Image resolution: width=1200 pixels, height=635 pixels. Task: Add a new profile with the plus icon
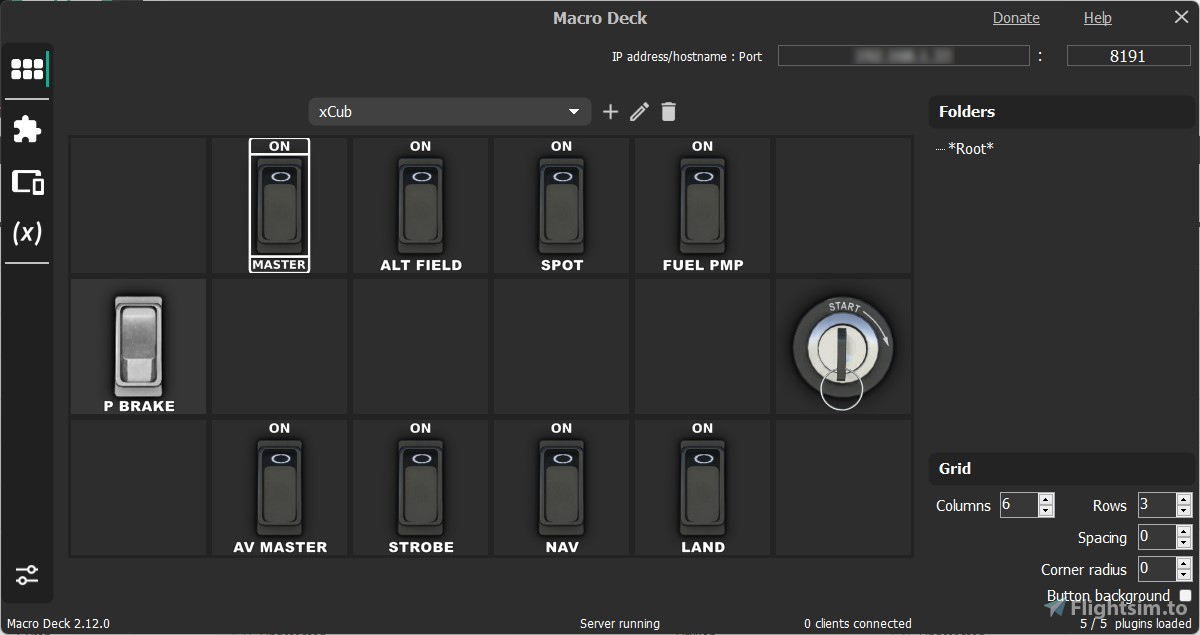click(610, 111)
